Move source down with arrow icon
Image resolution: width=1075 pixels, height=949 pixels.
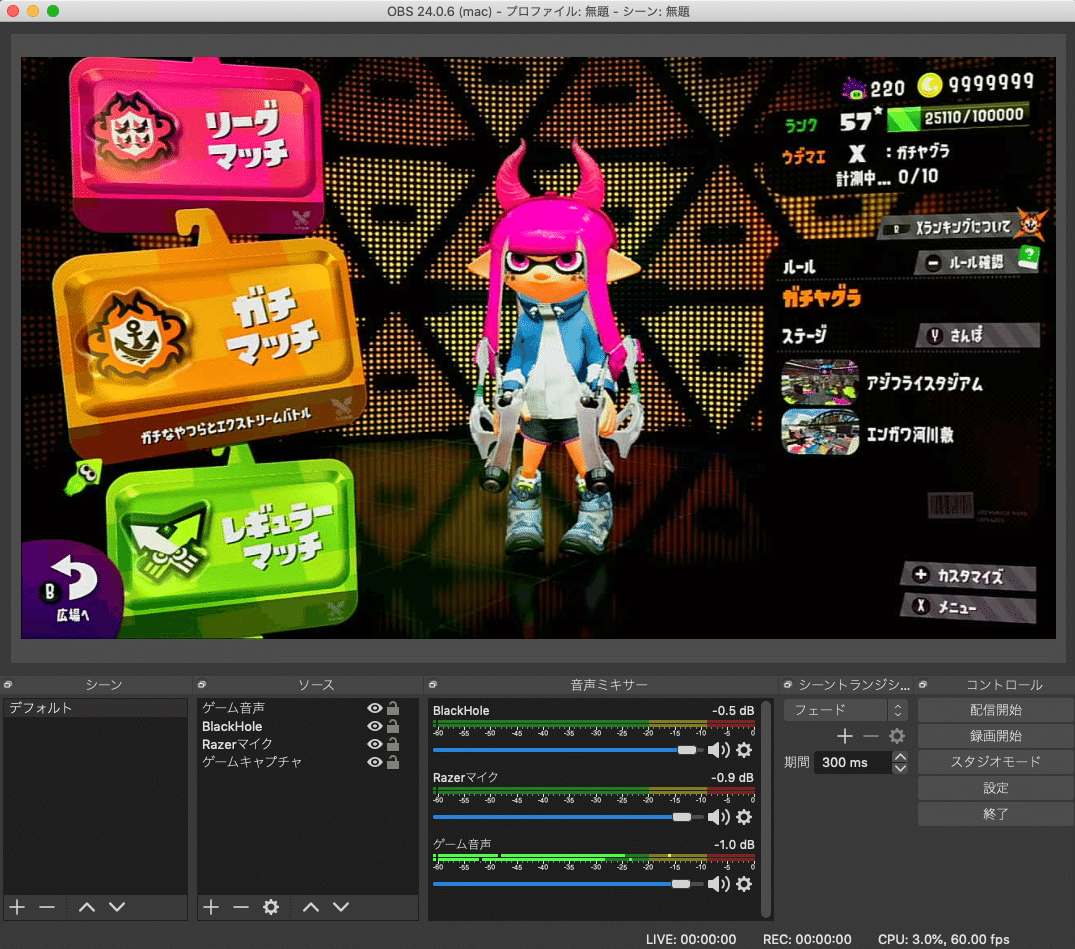[x=341, y=907]
